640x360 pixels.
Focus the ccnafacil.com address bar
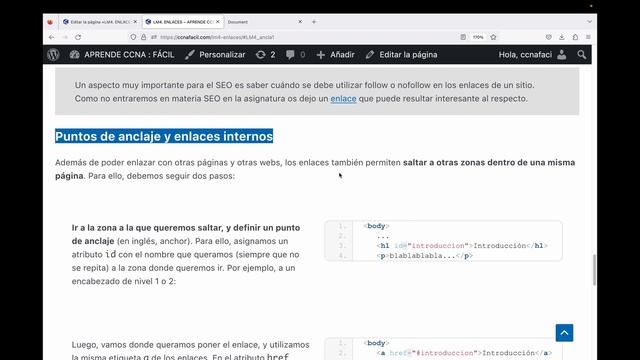(302, 37)
